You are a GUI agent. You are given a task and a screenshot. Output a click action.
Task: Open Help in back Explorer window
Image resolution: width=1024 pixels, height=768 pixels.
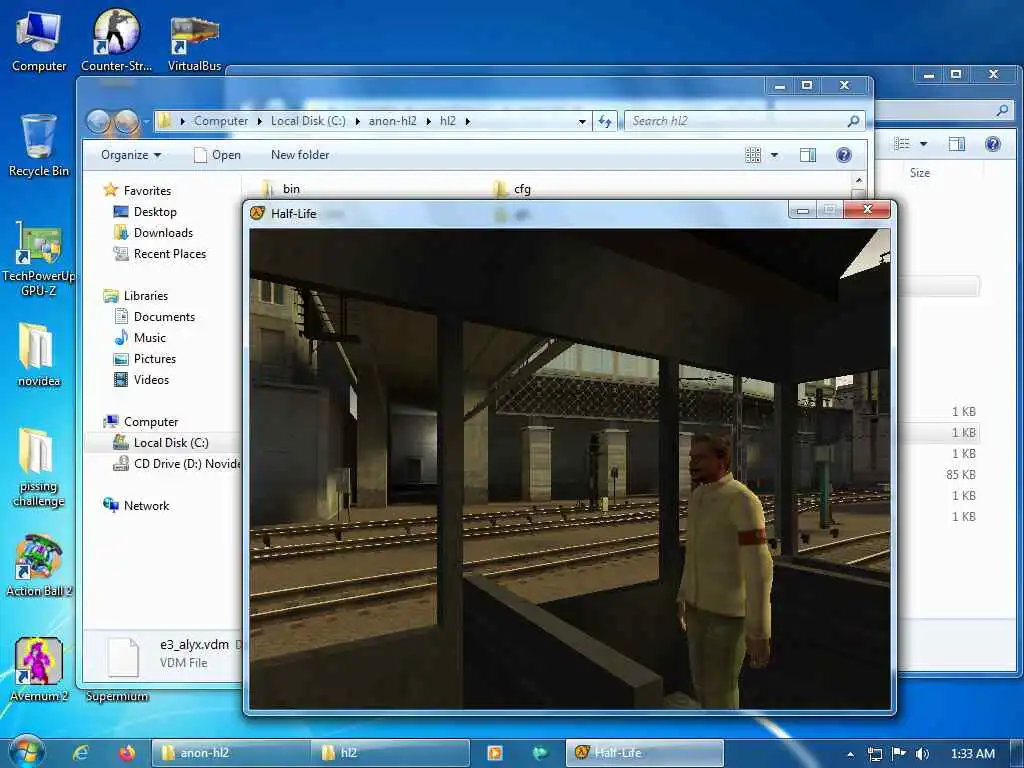(993, 144)
